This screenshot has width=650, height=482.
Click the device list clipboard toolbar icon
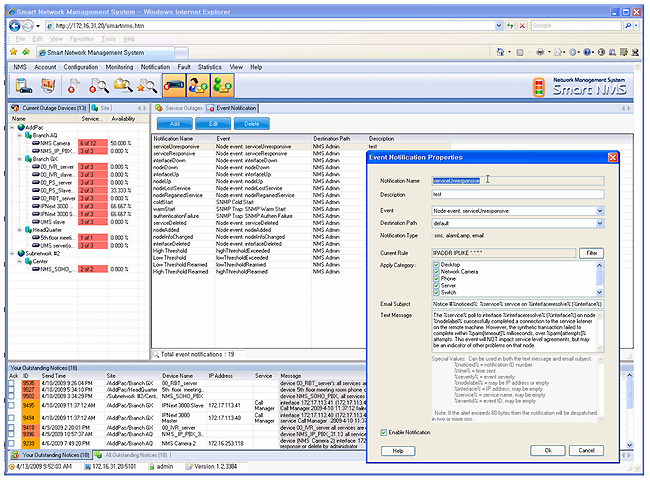tap(23, 86)
